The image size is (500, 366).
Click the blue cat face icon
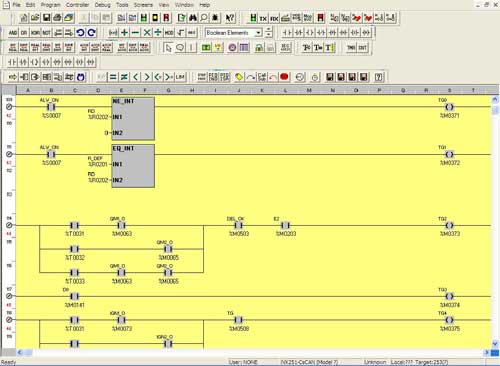(x=80, y=77)
